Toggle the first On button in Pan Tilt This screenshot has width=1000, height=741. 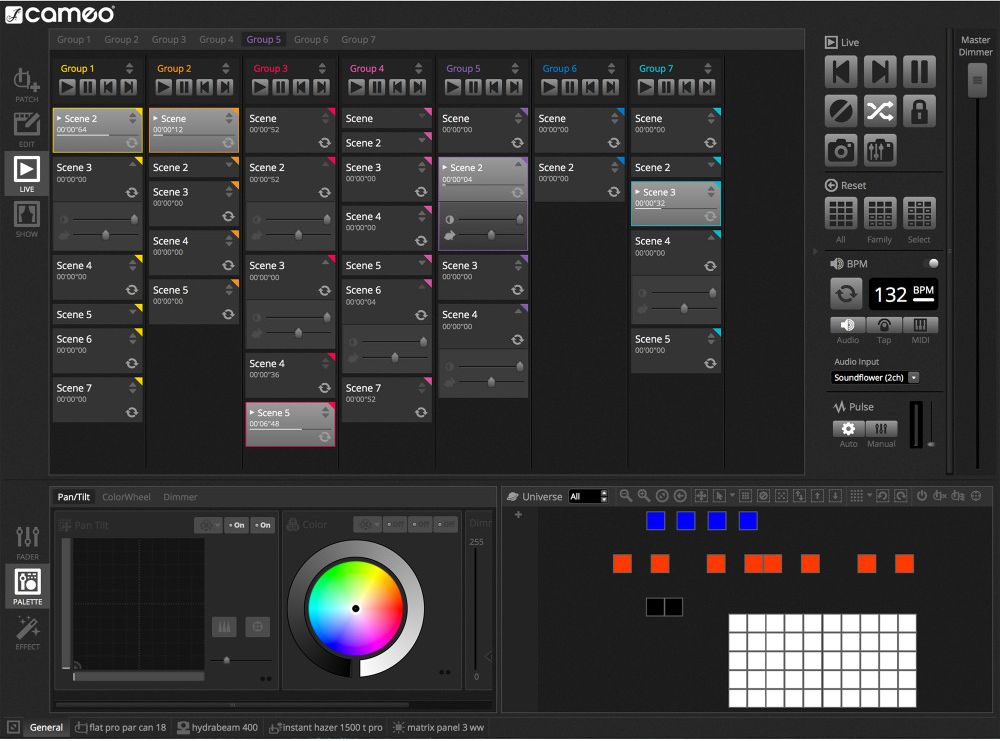click(x=236, y=525)
